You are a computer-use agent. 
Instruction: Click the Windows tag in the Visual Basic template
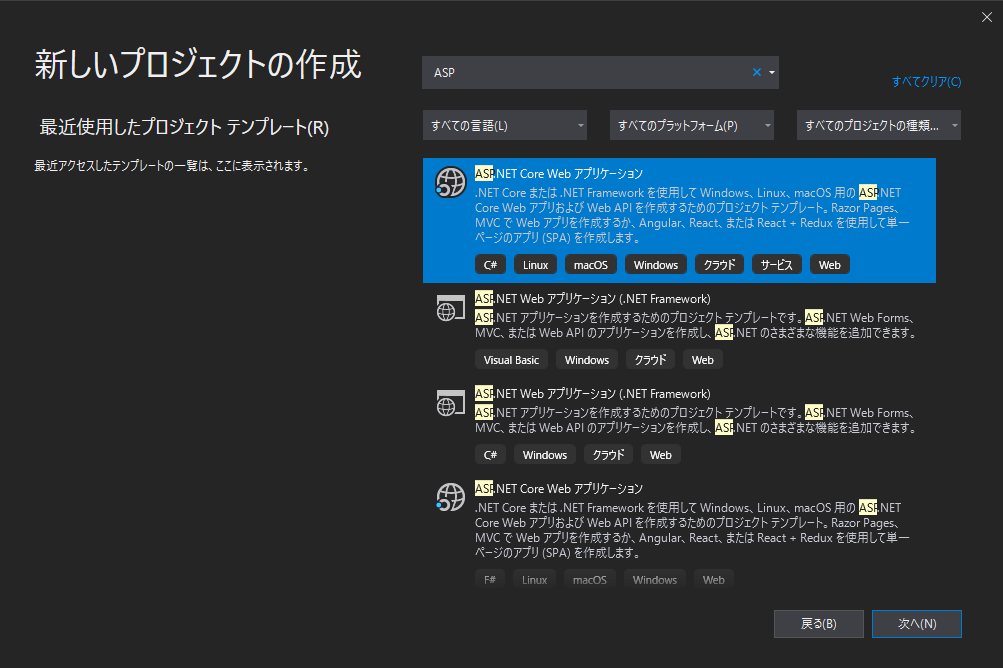click(x=587, y=360)
